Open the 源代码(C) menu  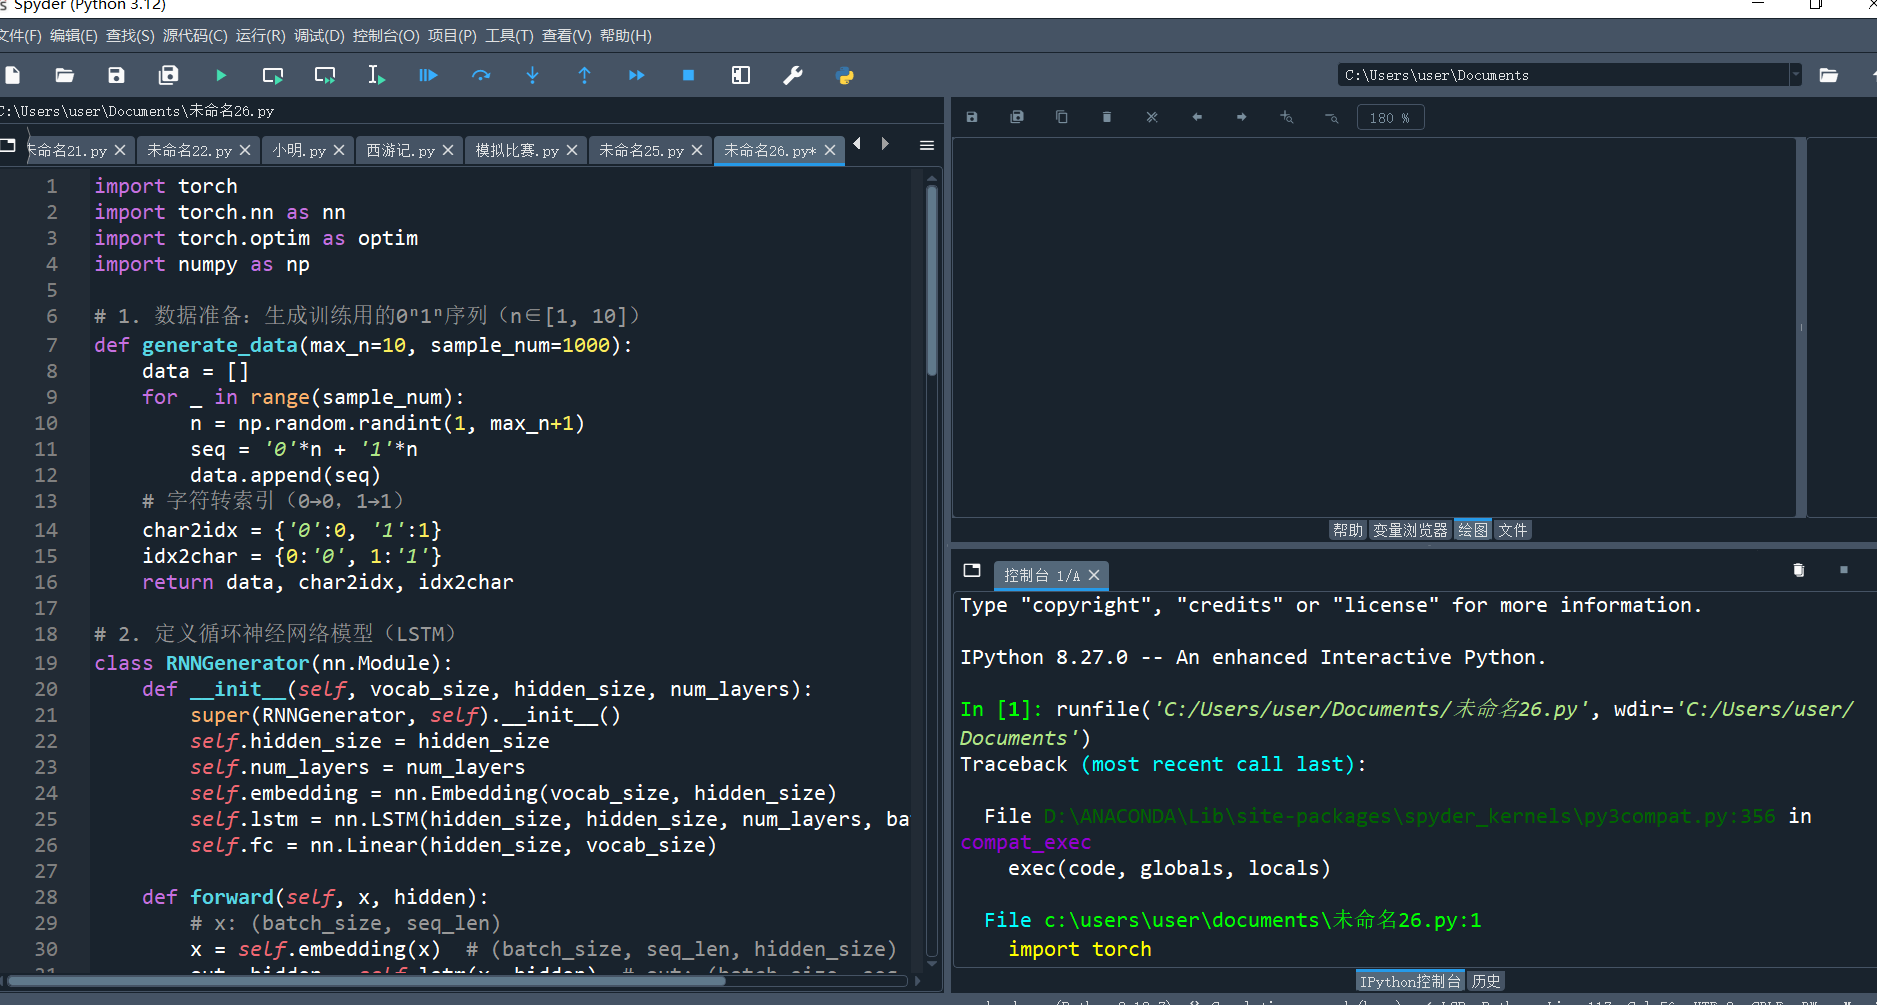coord(195,36)
